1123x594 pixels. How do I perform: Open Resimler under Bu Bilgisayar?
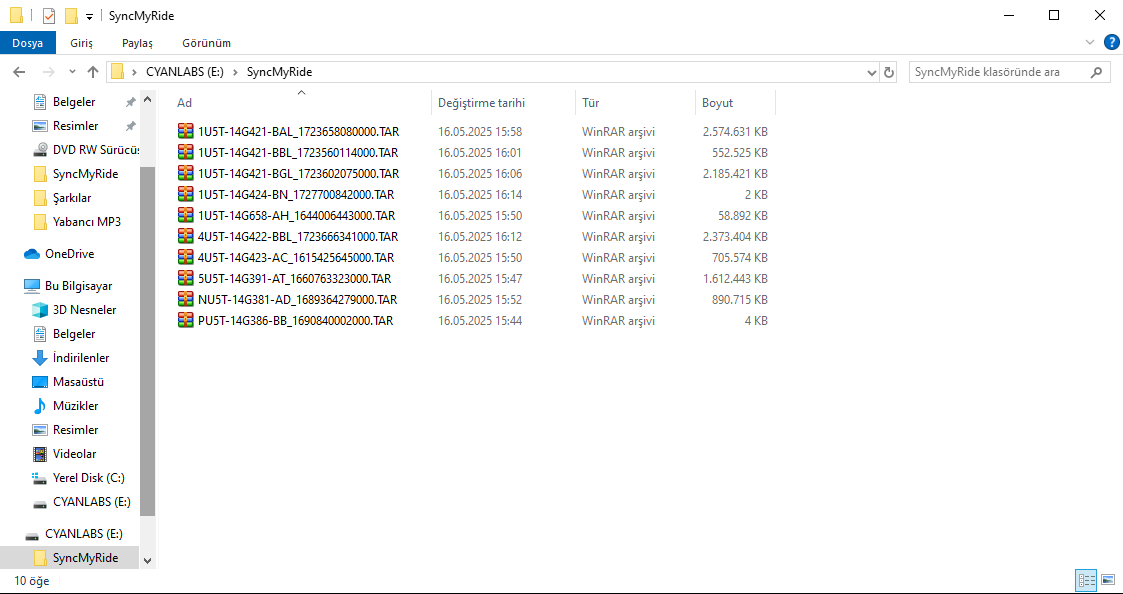click(x=75, y=430)
